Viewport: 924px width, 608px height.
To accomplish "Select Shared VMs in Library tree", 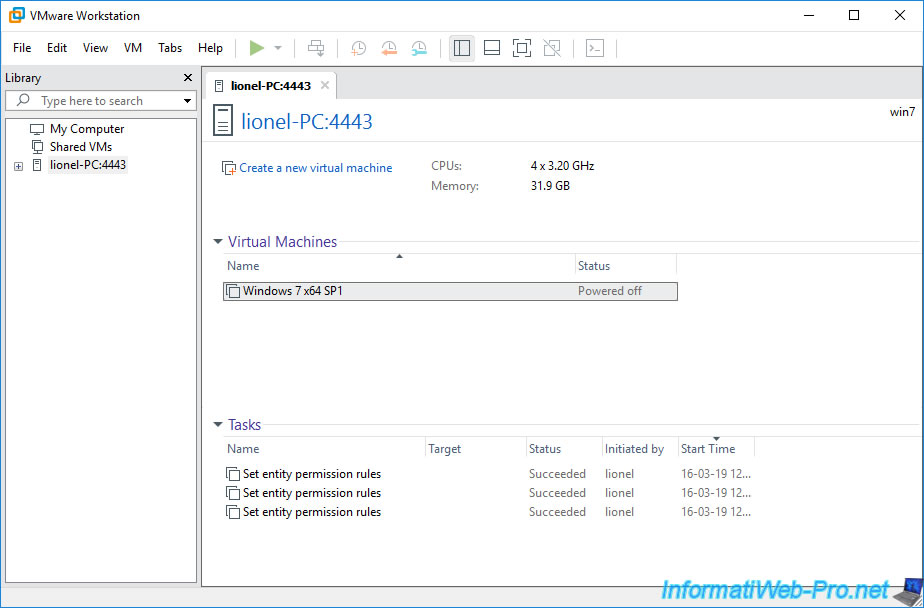I will coord(81,147).
